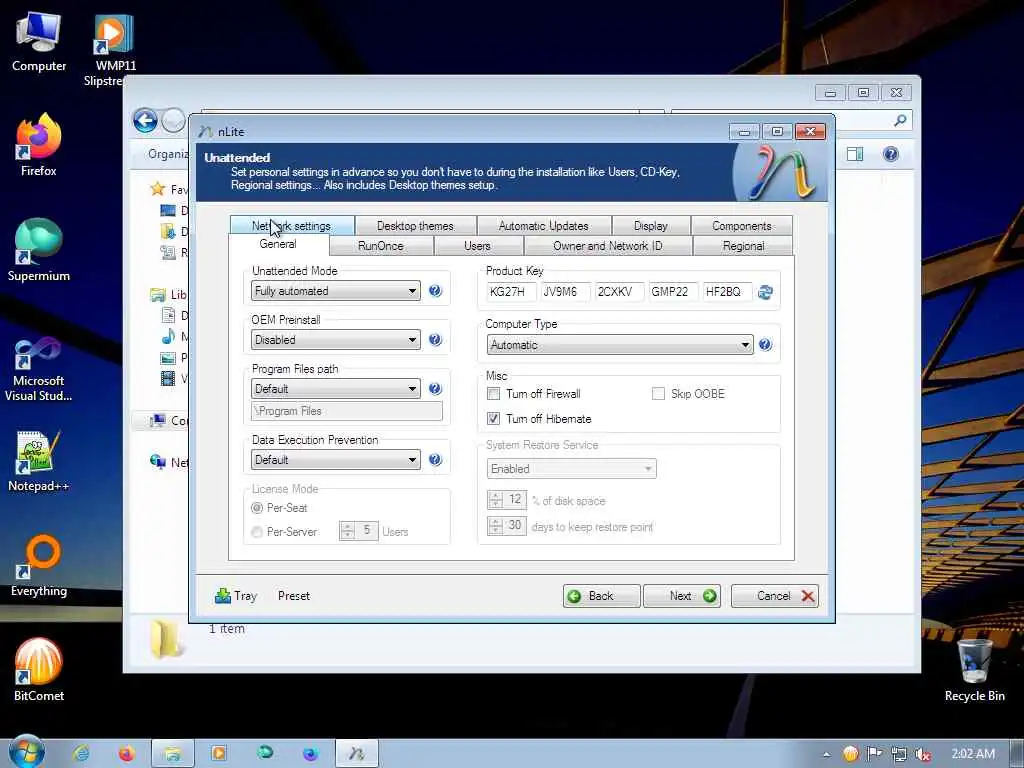1024x768 pixels.
Task: Switch to Components tab
Action: 741,225
